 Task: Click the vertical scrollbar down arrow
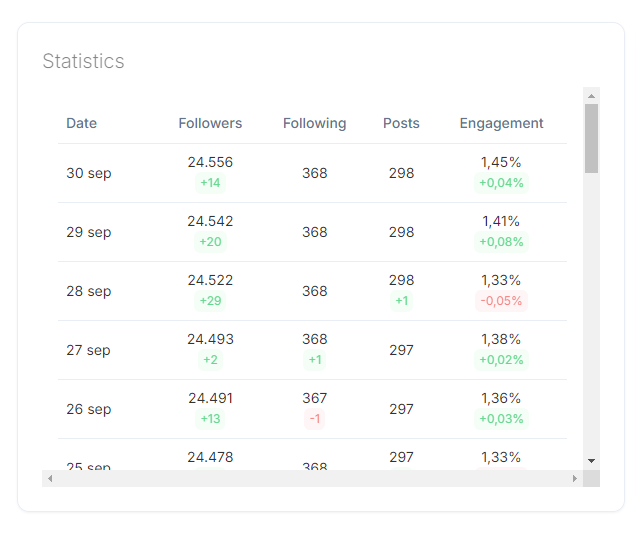click(x=591, y=461)
